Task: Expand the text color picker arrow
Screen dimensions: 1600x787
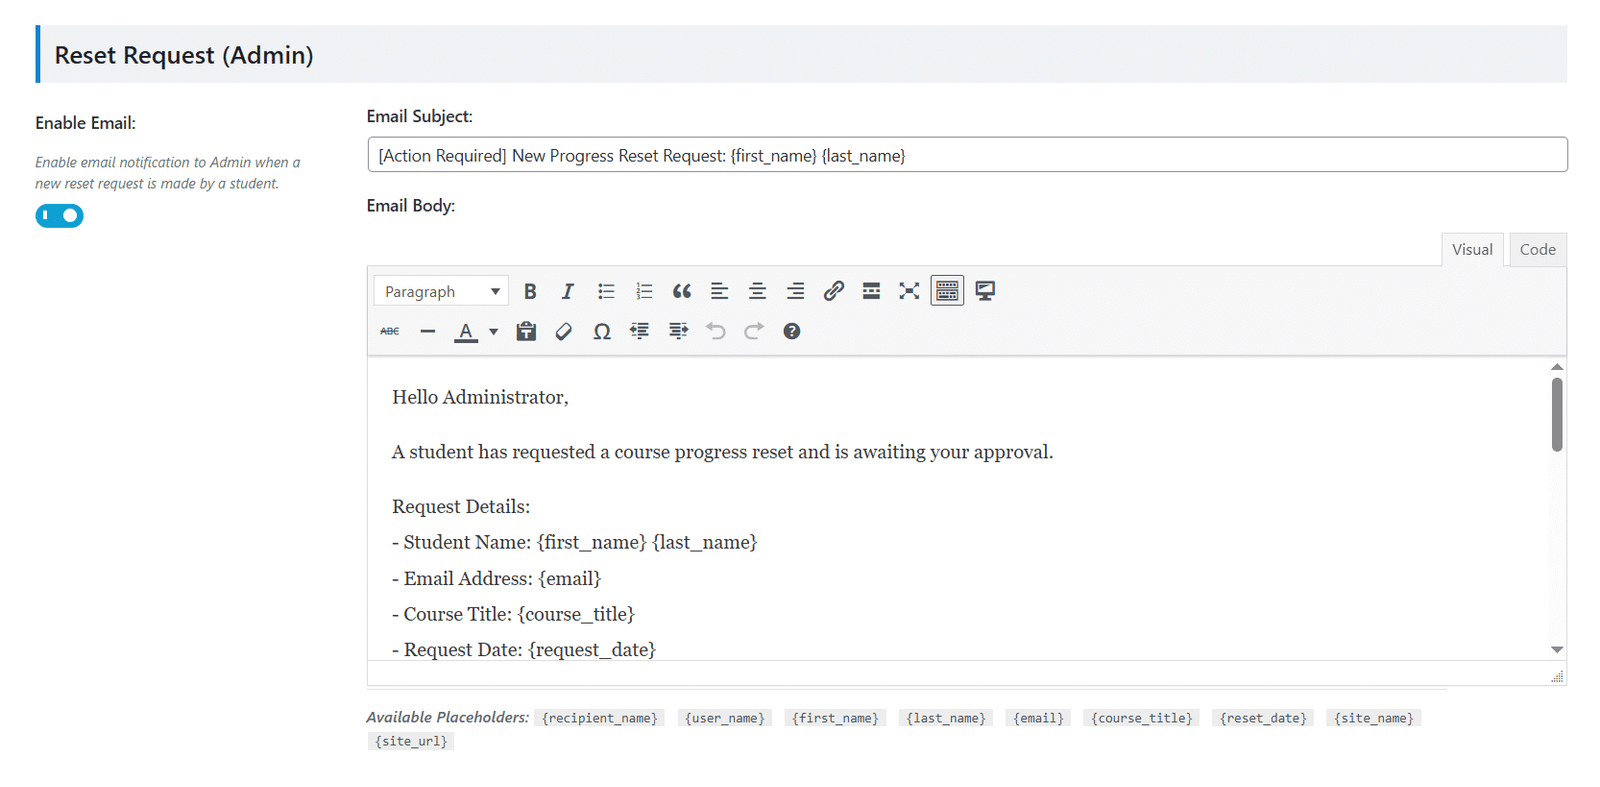Action: click(493, 332)
